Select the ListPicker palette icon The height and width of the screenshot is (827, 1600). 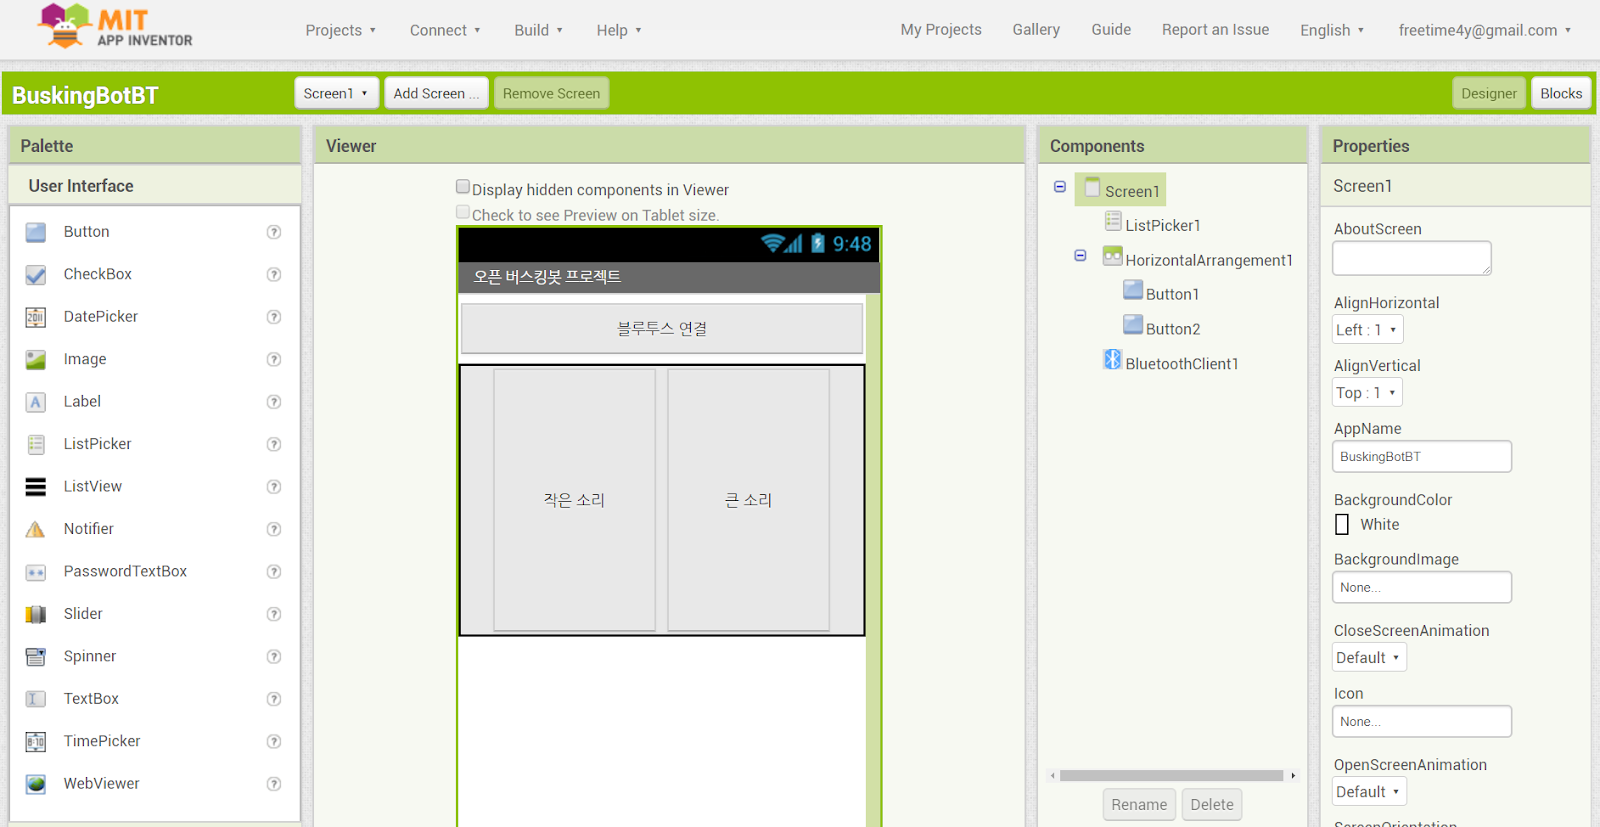(x=36, y=444)
